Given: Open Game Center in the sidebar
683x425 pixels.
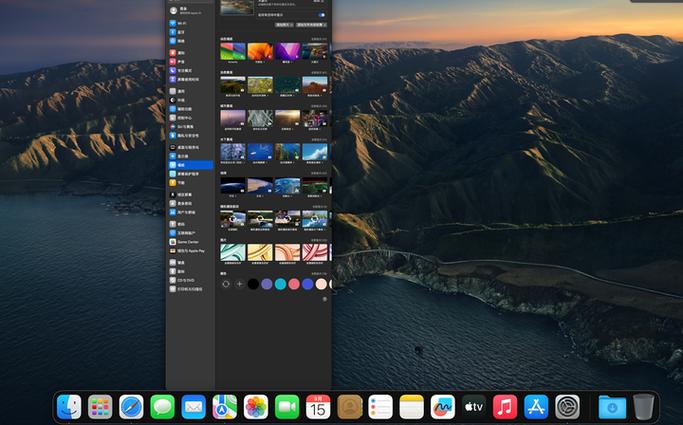Looking at the screenshot, I should [188, 242].
